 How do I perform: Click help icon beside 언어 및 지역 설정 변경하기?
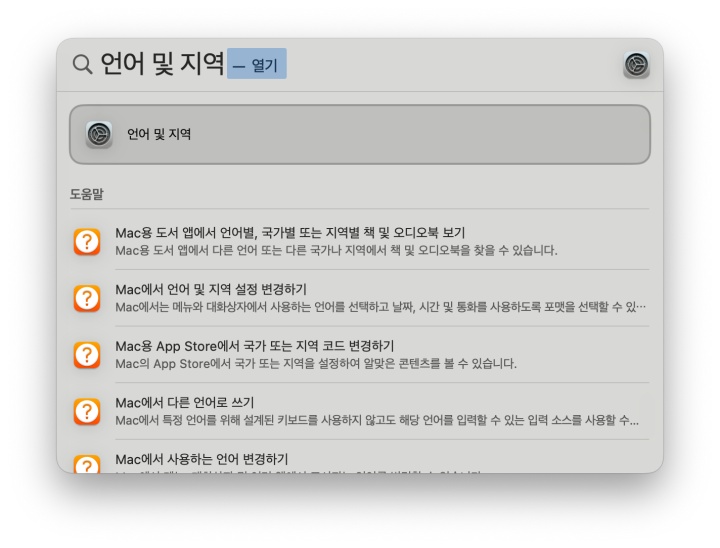click(x=87, y=298)
